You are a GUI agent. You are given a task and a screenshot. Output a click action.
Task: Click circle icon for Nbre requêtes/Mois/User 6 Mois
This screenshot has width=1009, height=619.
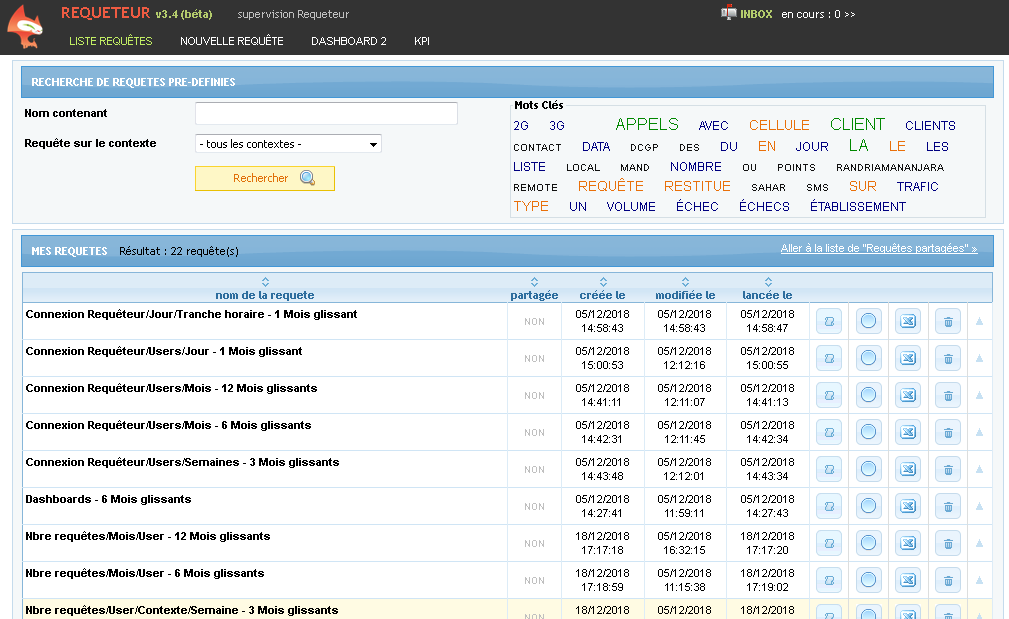(868, 580)
